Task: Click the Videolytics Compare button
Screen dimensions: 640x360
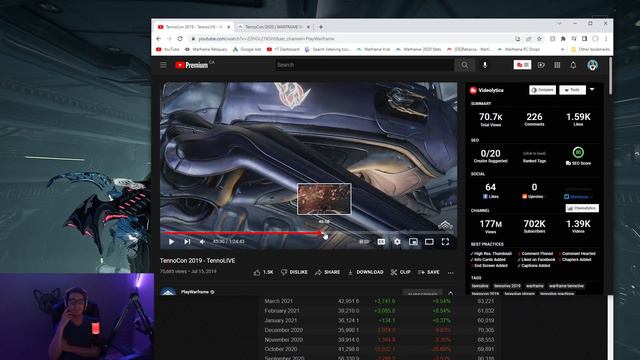Action: pos(542,90)
